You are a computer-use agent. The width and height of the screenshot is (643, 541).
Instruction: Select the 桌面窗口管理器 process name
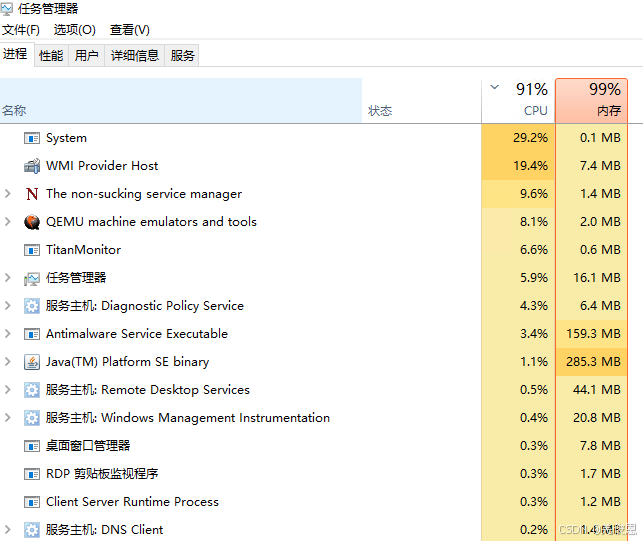(x=88, y=445)
